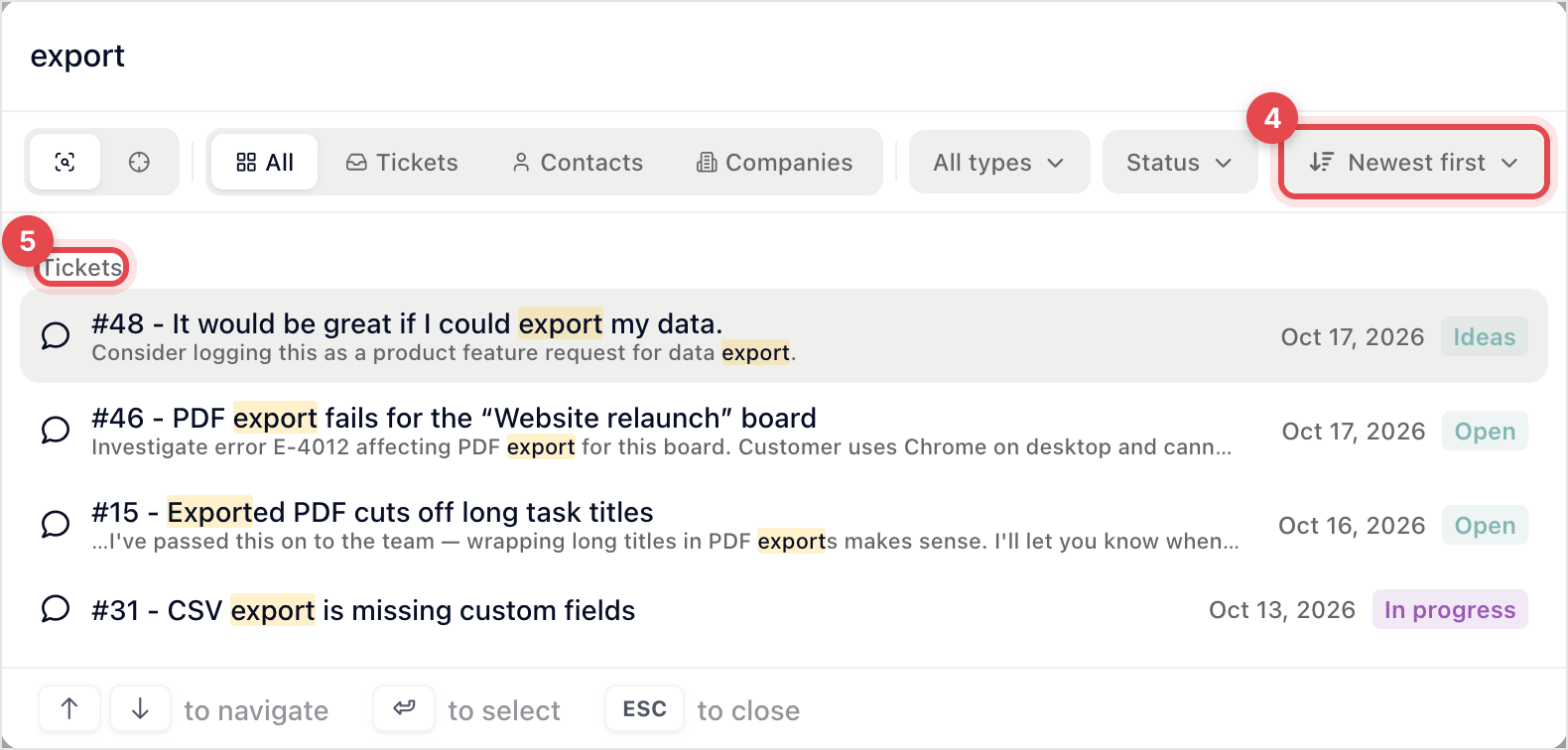Click the chat bubble icon of ticket #15
1568x750 pixels.
pos(56,525)
